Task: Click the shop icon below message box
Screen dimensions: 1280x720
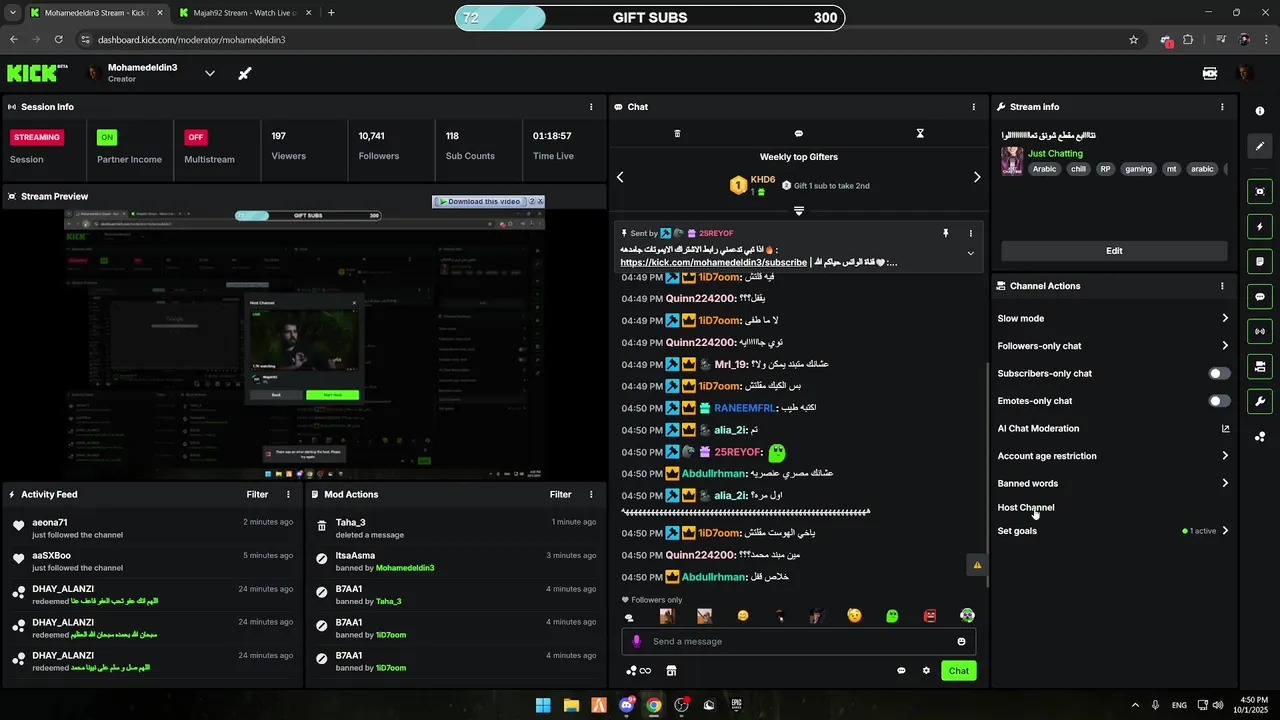Action: click(671, 671)
